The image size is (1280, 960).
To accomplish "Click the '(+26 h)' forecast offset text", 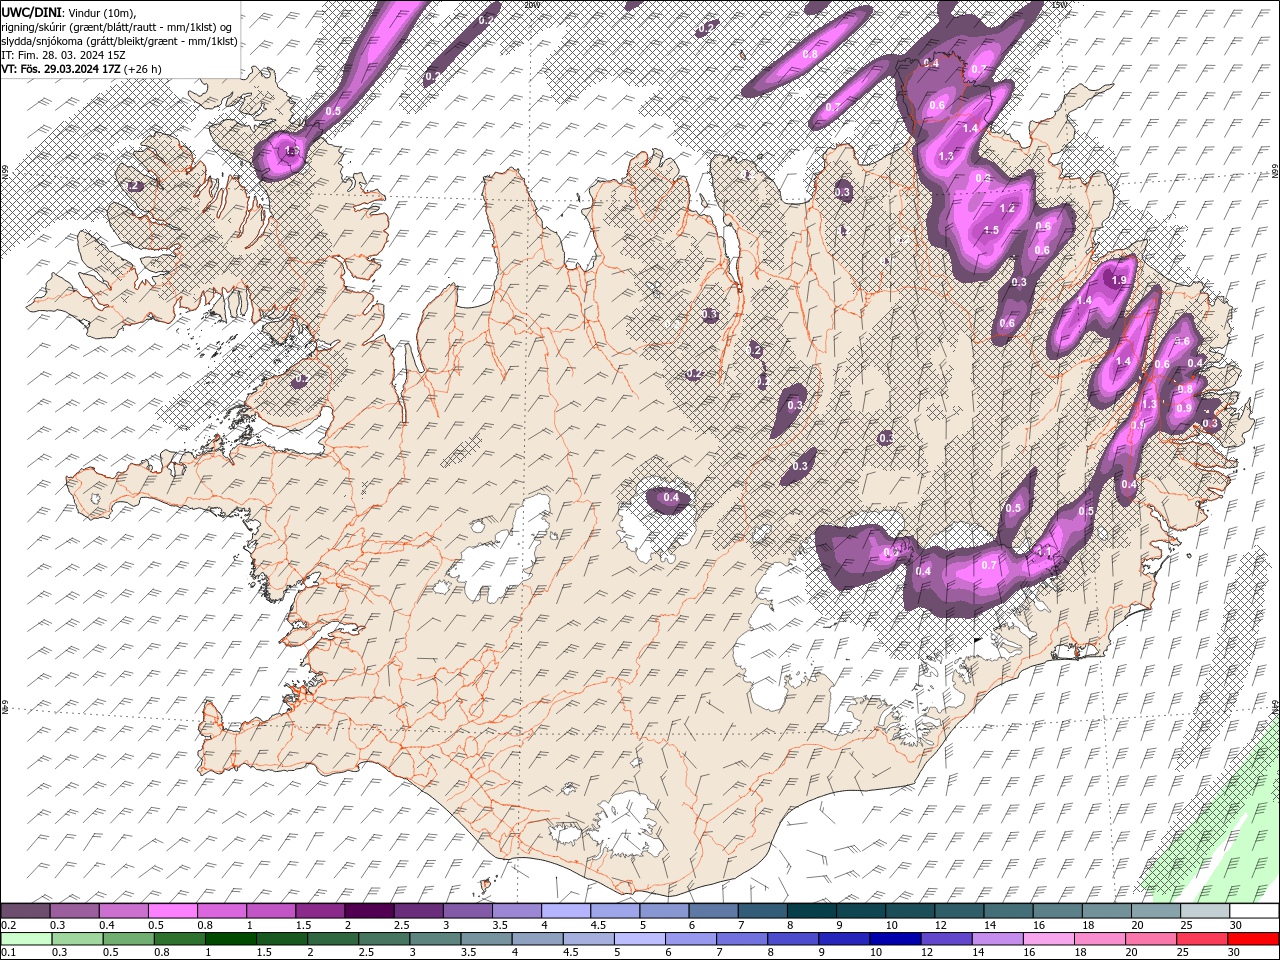I will [x=143, y=69].
